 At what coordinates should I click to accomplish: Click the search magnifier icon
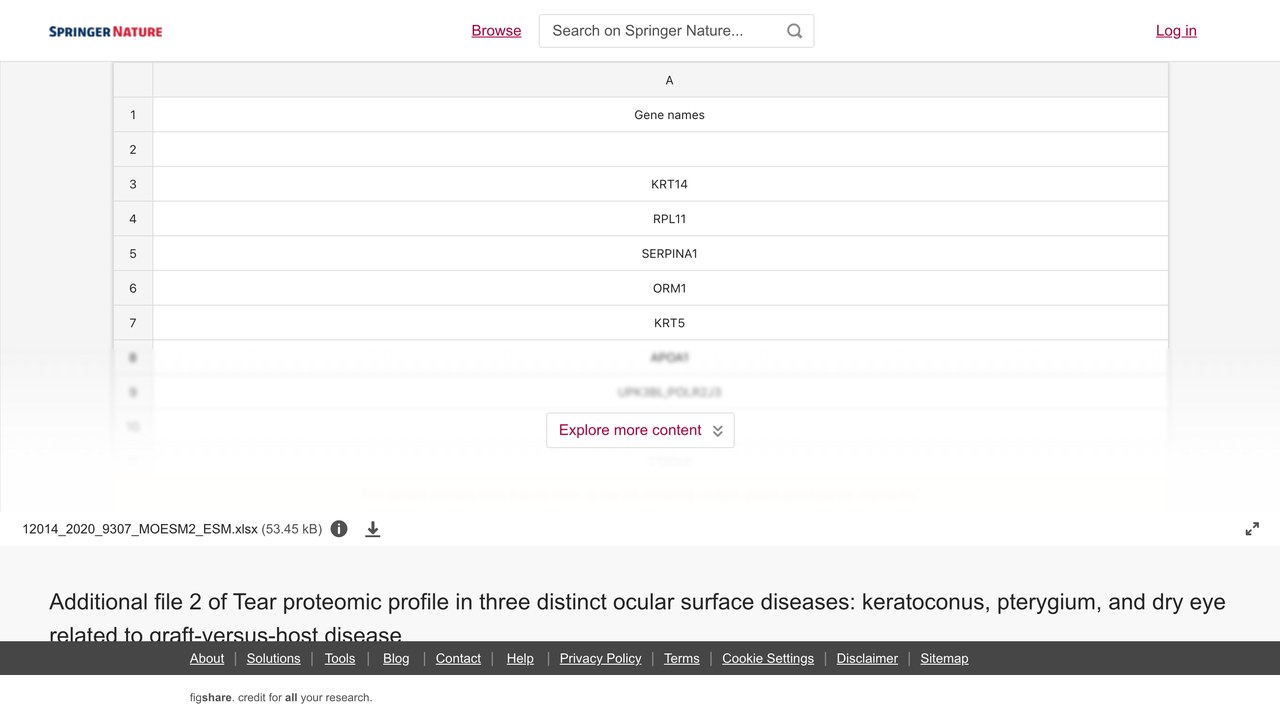(x=794, y=31)
